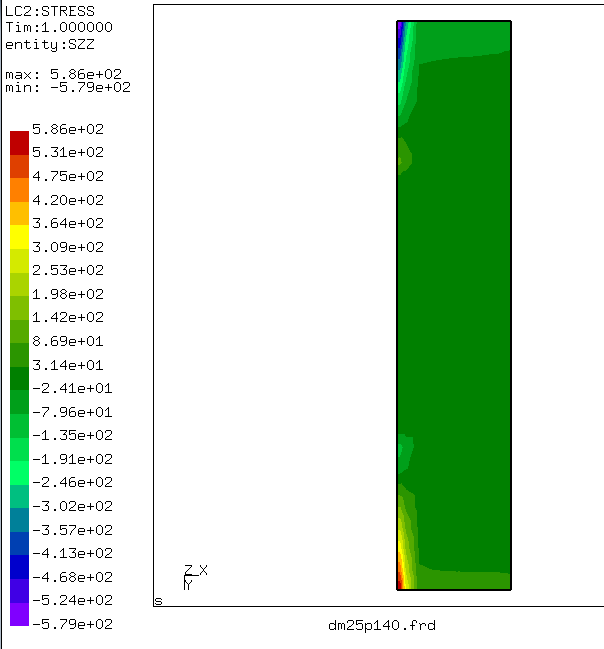Click the legend value -2.41e+01
This screenshot has width=604, height=649.
click(72, 388)
